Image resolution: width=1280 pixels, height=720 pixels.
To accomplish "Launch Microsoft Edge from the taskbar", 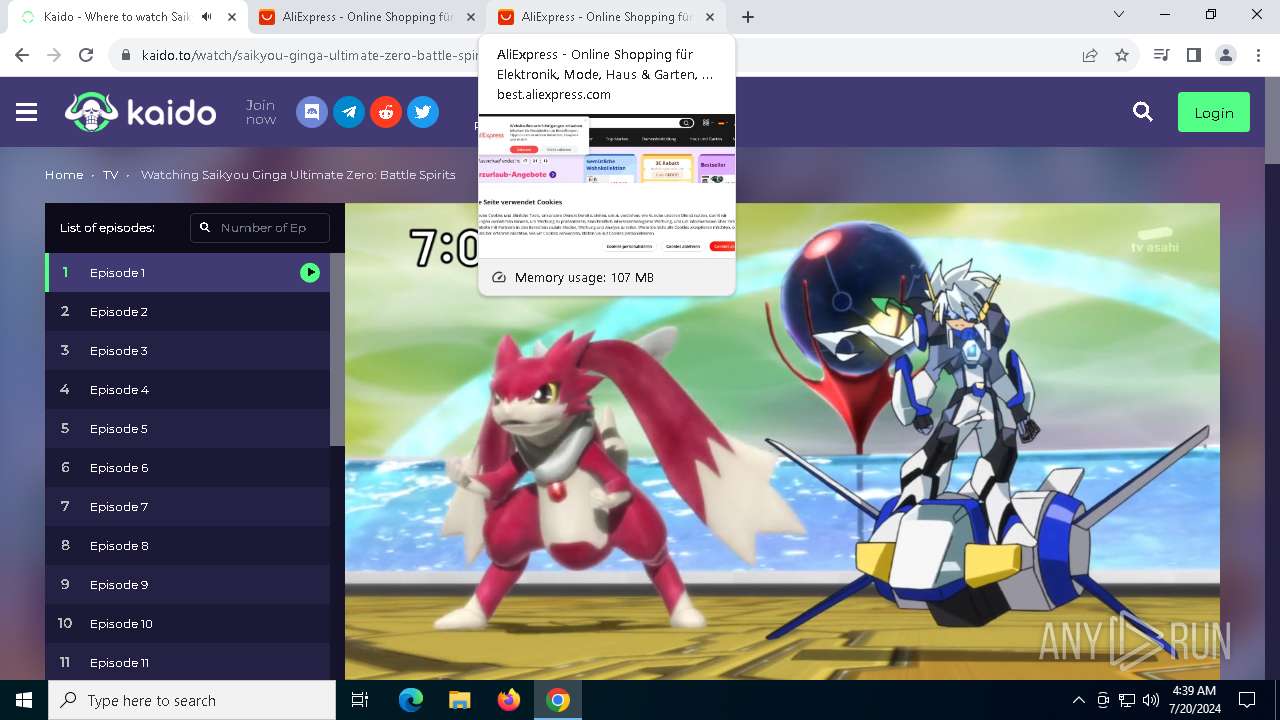I will click(x=411, y=700).
